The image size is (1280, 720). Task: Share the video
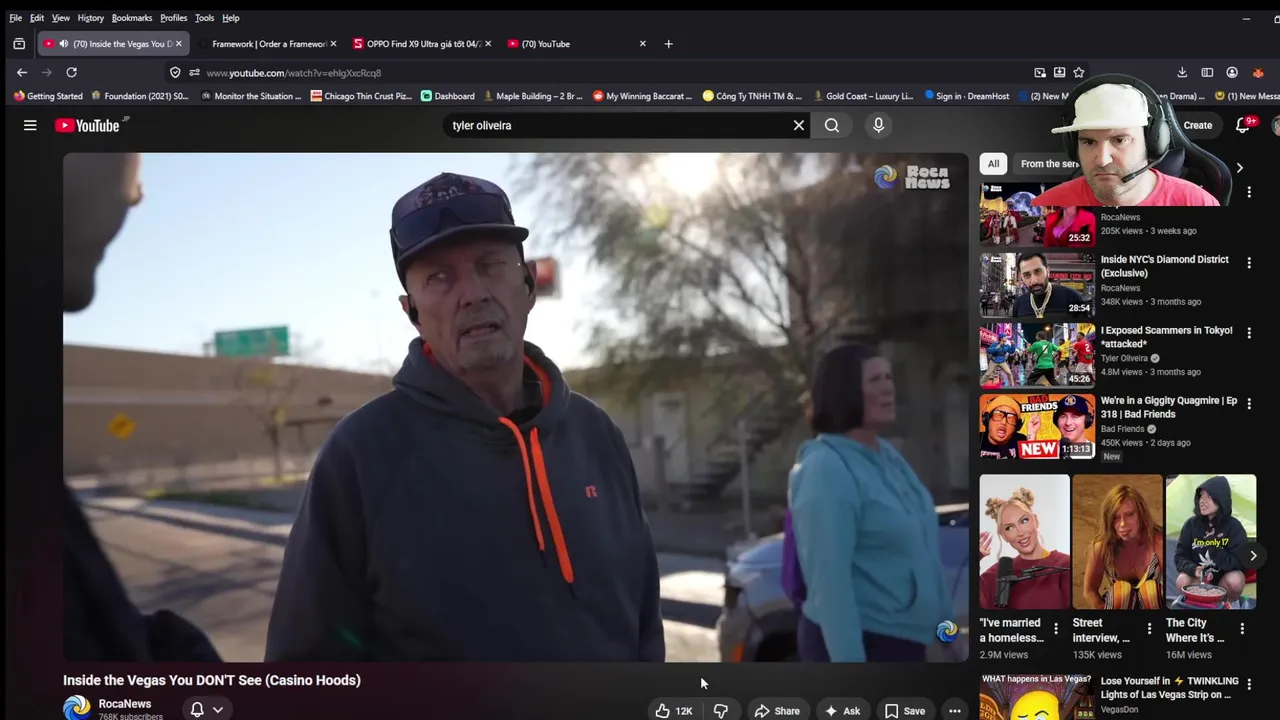[x=777, y=711]
